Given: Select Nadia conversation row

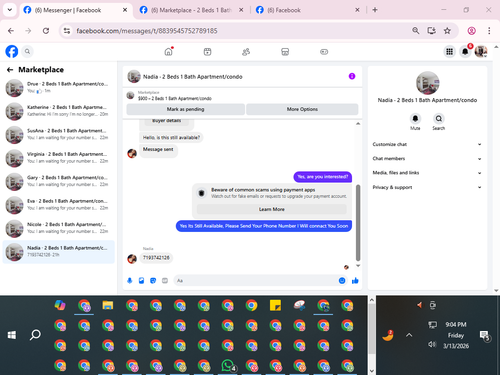Looking at the screenshot, I should [x=59, y=252].
